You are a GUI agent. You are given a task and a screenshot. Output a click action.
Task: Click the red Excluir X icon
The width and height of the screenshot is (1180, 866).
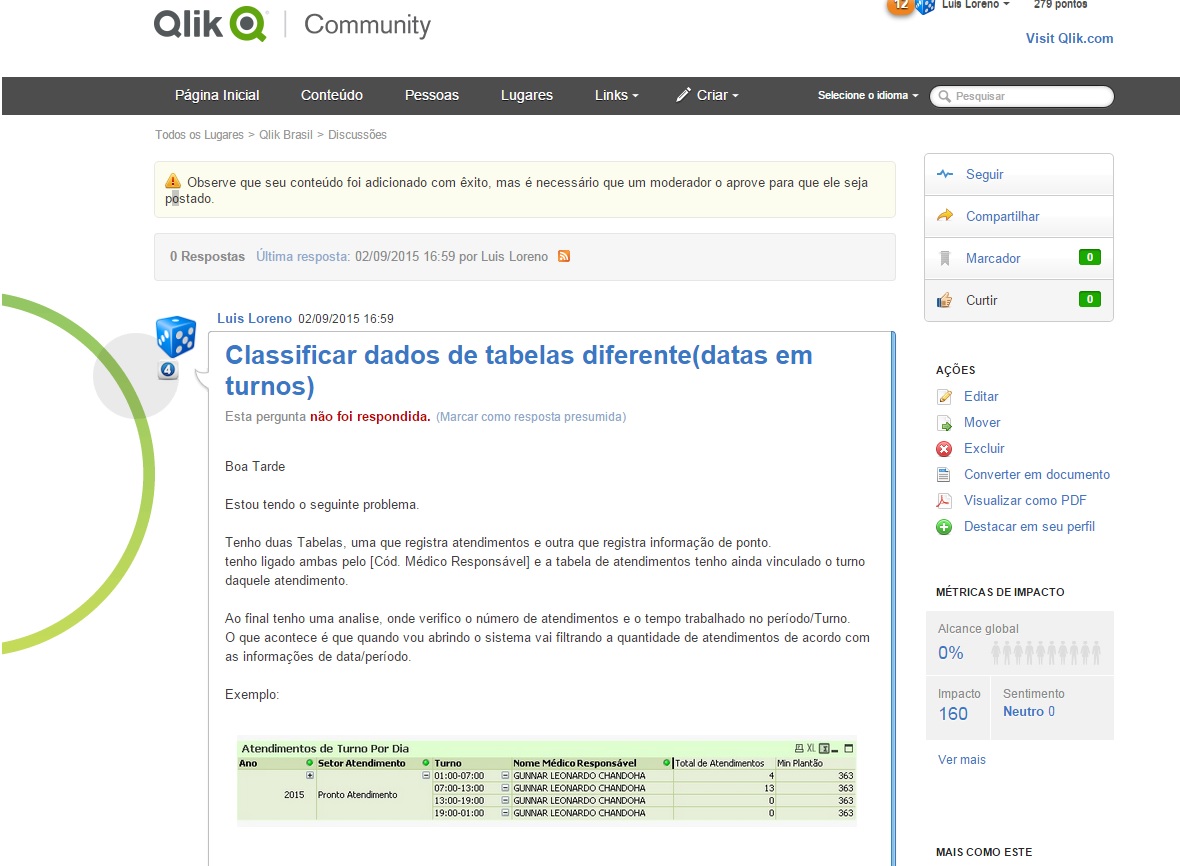click(944, 448)
